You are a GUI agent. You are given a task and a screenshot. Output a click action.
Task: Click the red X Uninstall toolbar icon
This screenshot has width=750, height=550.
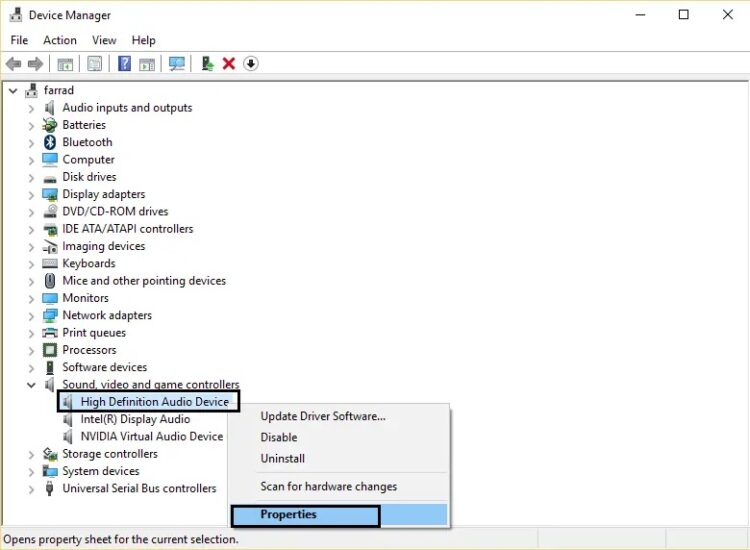point(229,64)
